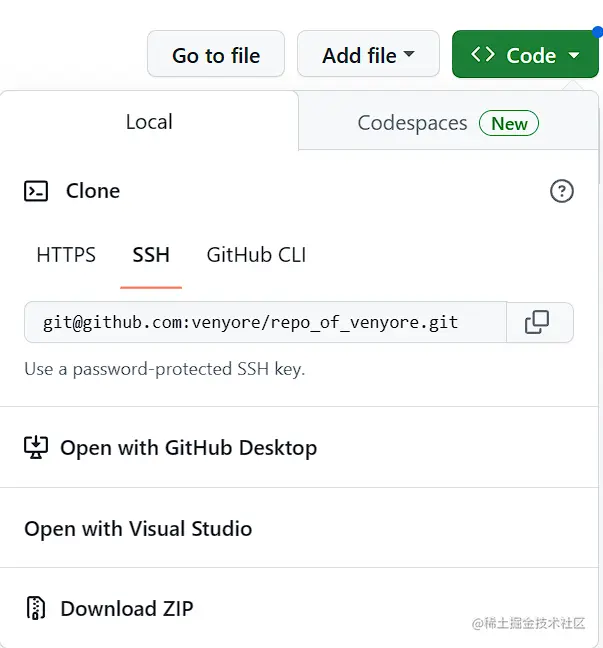Screen dimensions: 603x648
Task: Select the SSH clone URL field
Action: click(x=265, y=322)
